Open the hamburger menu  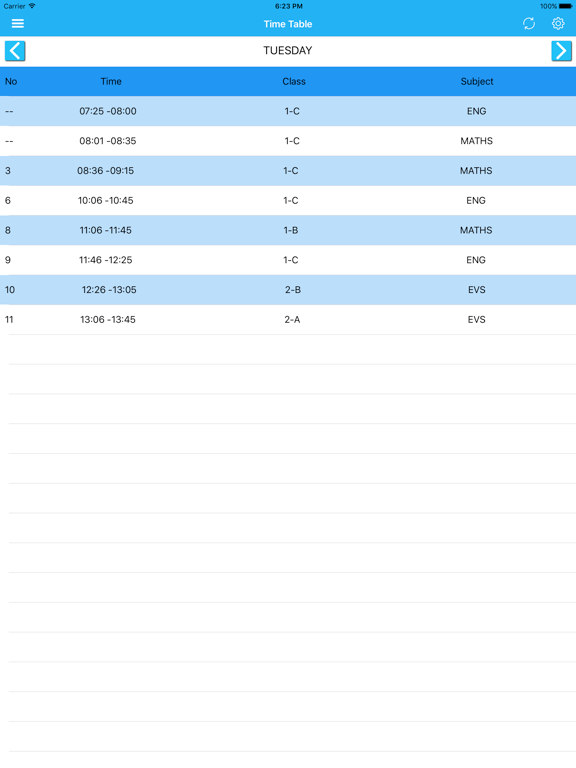[x=18, y=24]
